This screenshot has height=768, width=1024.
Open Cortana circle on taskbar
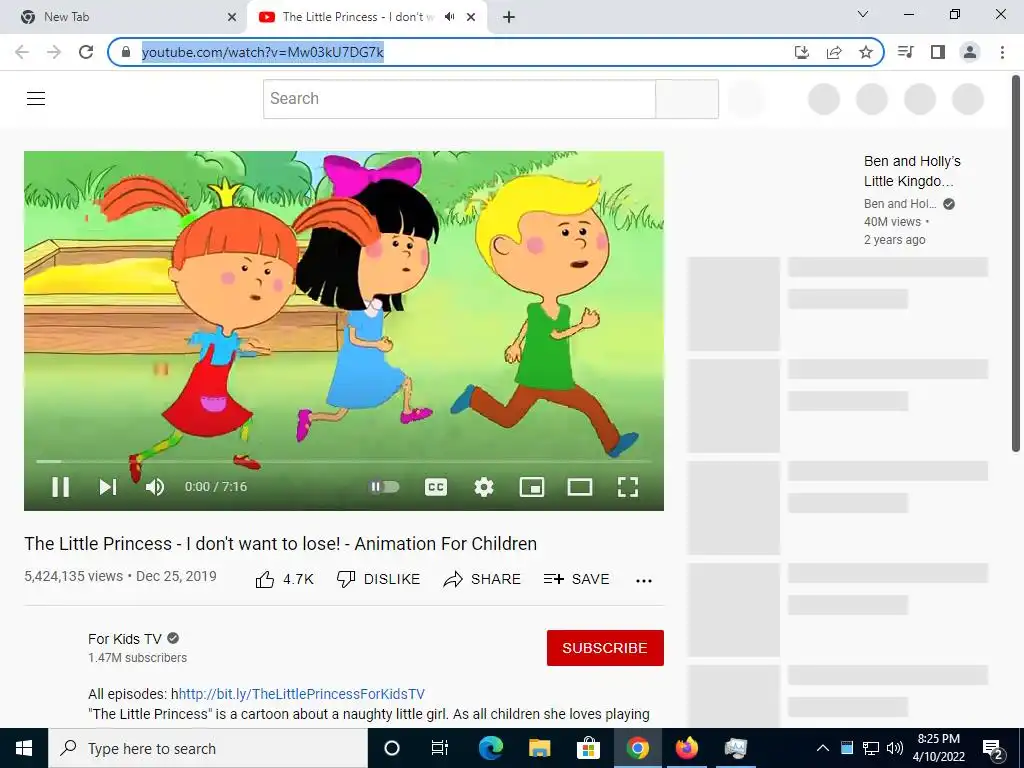click(x=392, y=748)
